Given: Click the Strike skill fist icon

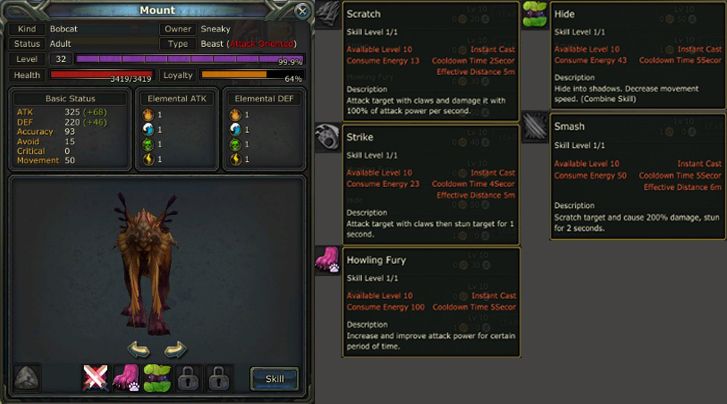Looking at the screenshot, I should 328,137.
